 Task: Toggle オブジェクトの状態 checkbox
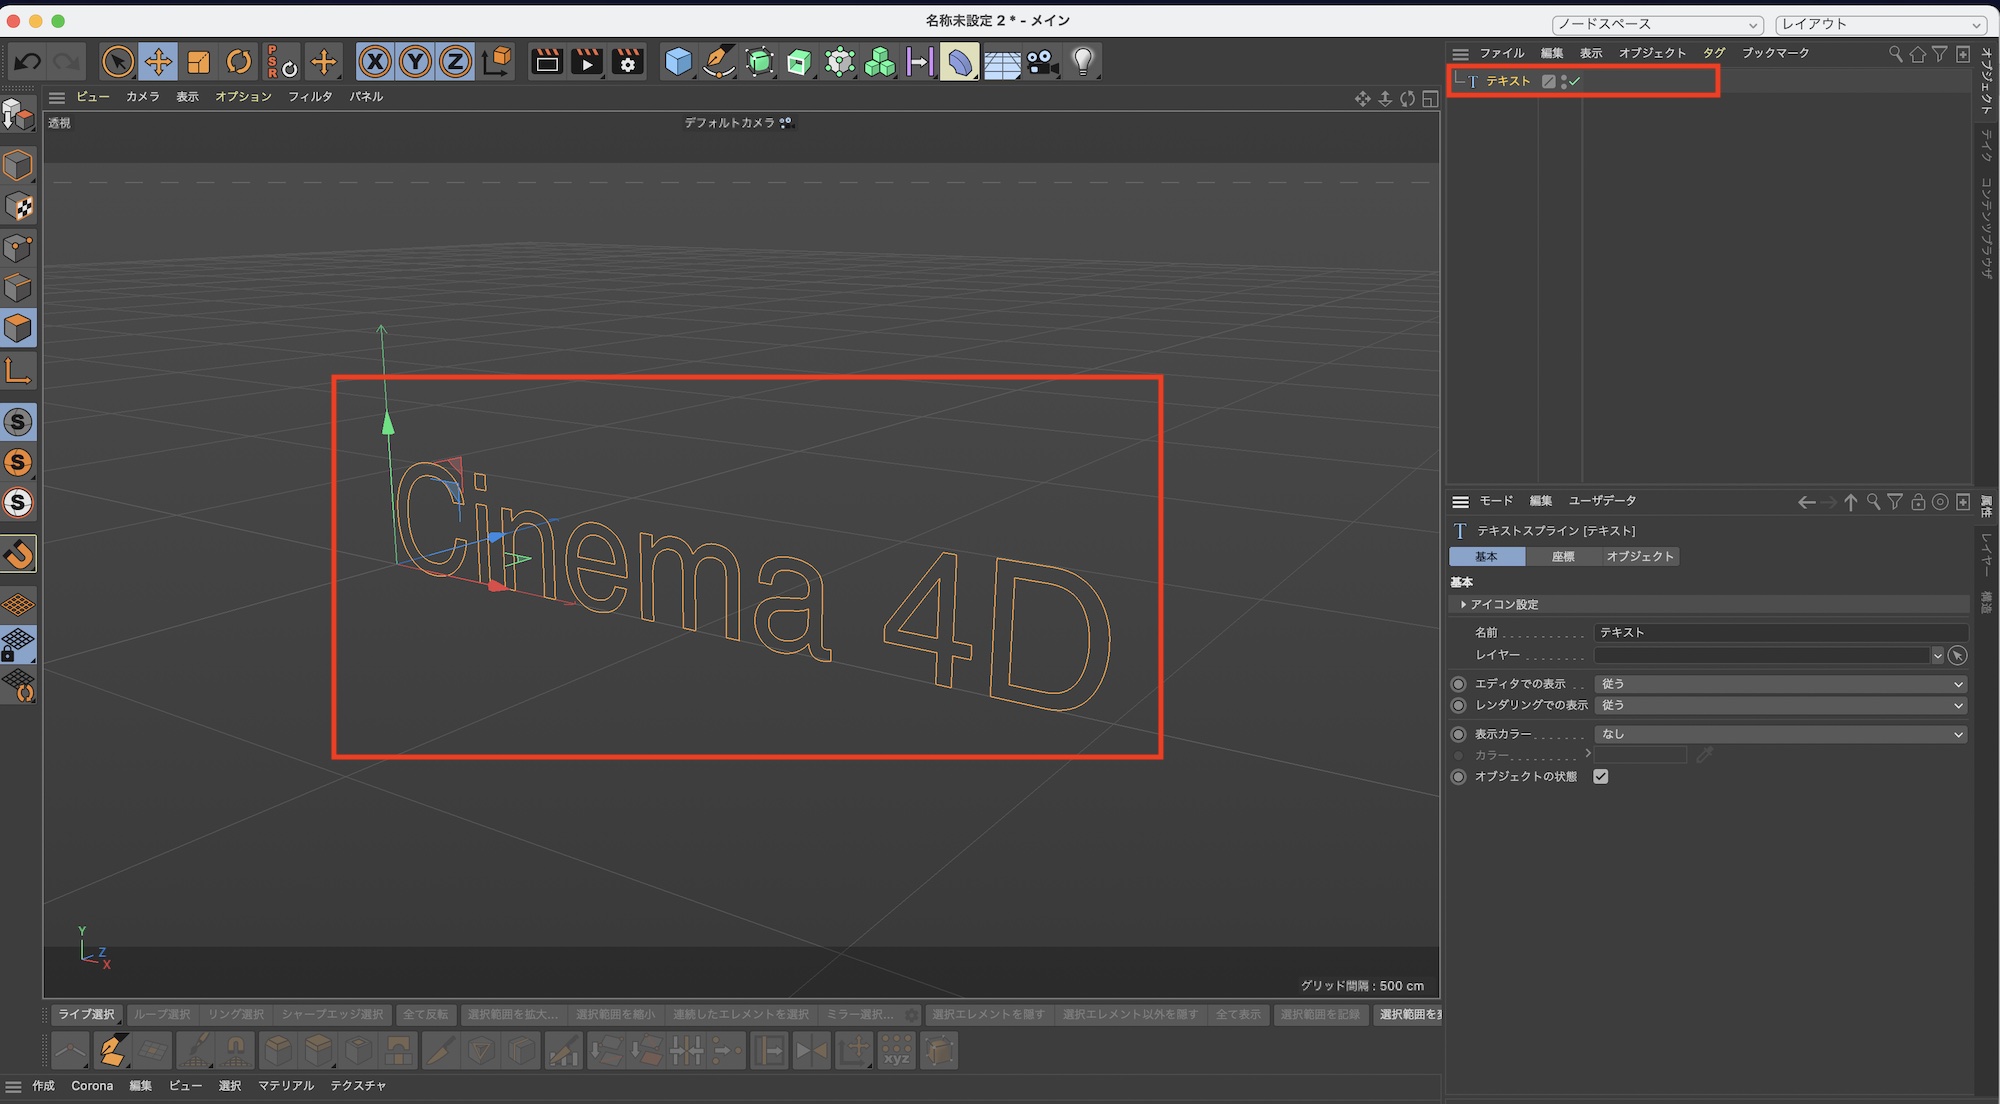[1600, 777]
